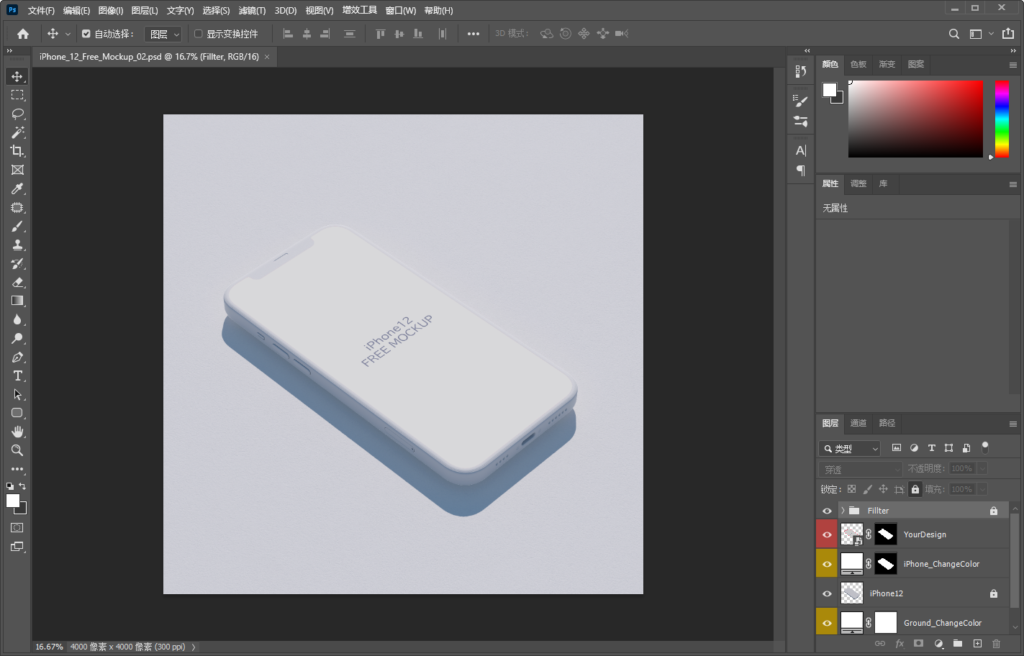
Task: Open the Image menu
Action: [x=110, y=10]
